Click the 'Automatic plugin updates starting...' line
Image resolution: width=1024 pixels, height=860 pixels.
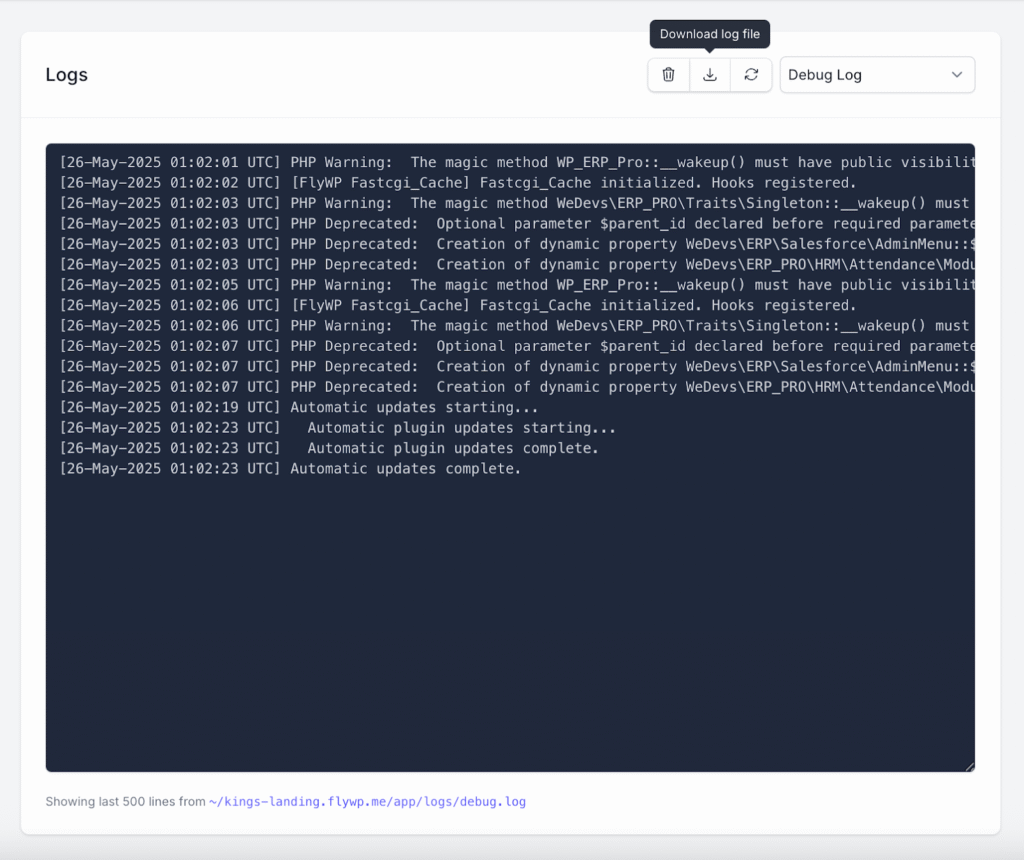tap(338, 428)
